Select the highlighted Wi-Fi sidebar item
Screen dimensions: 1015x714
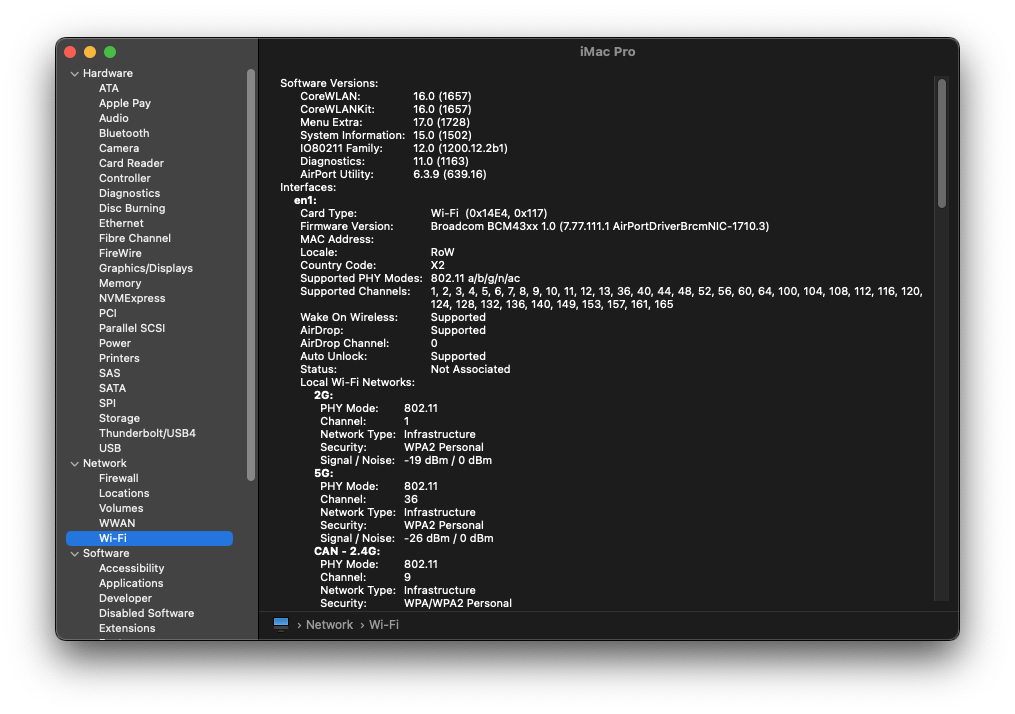(x=150, y=538)
